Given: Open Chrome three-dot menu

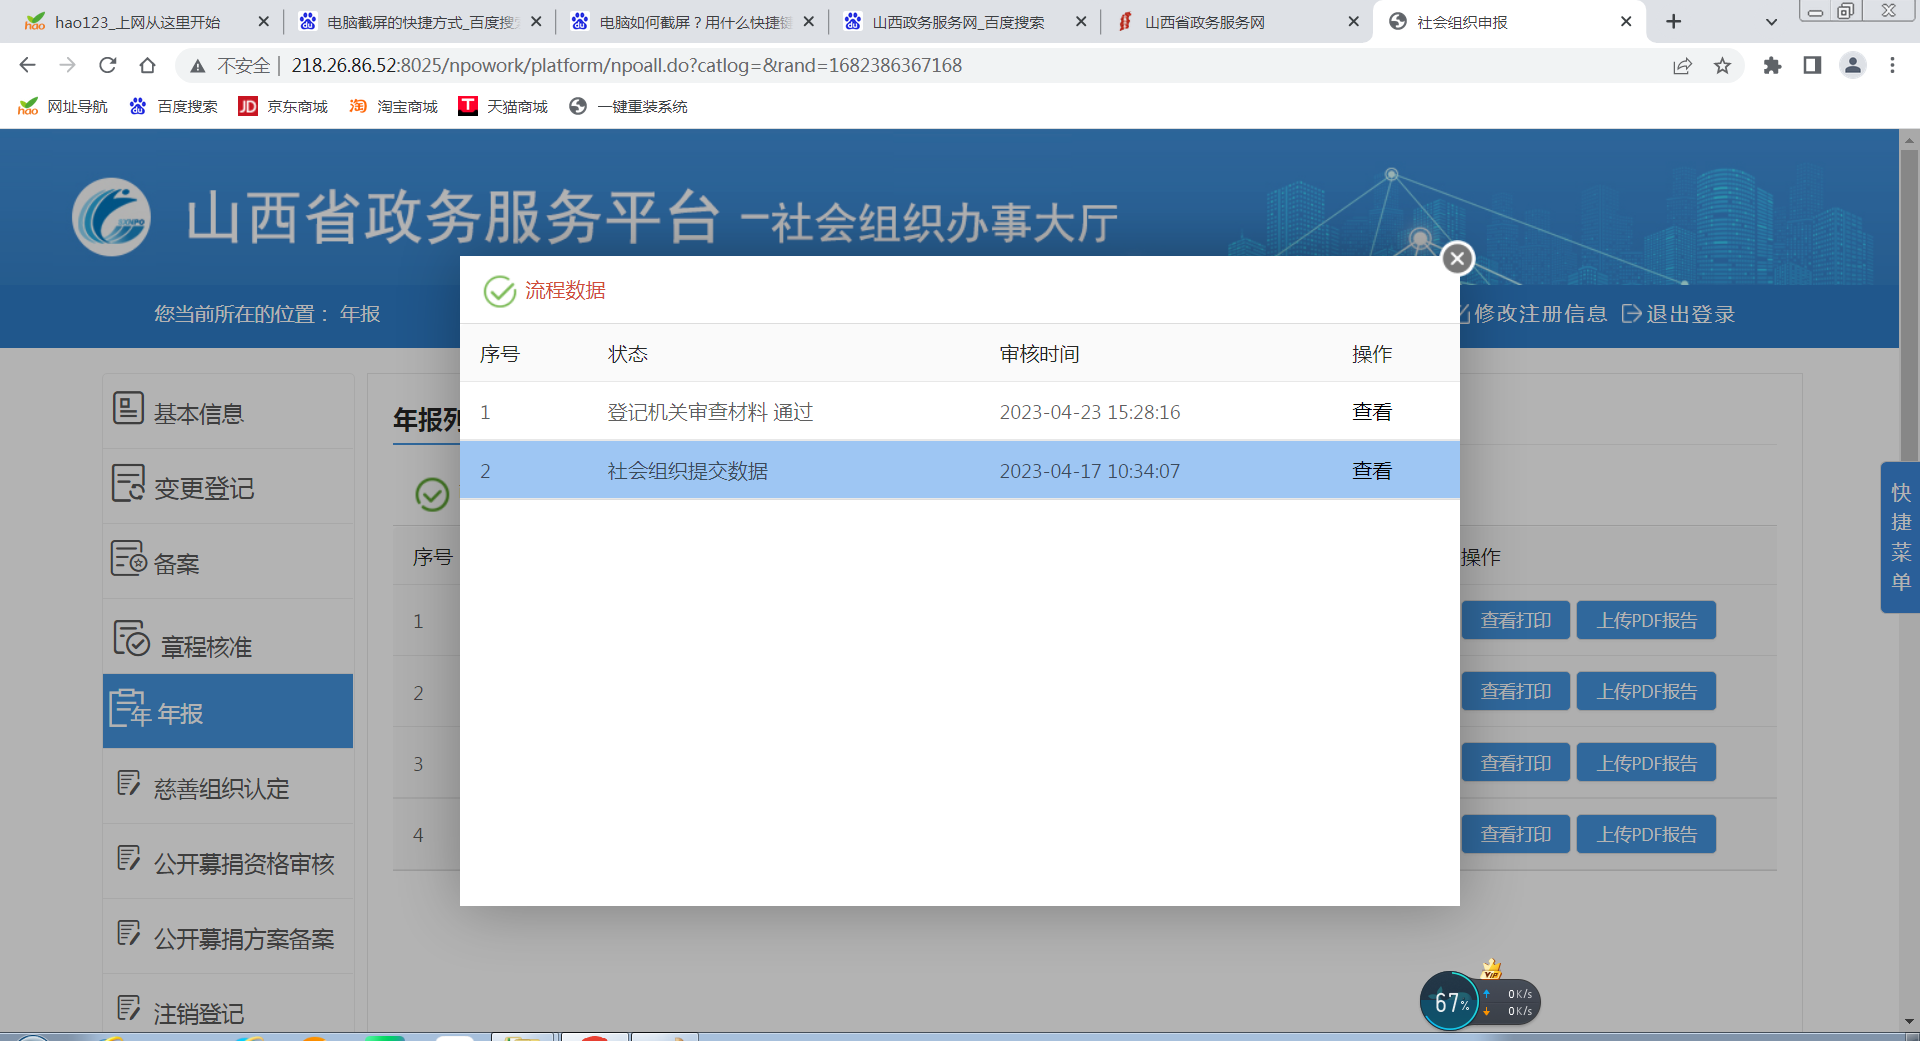Looking at the screenshot, I should (1892, 66).
